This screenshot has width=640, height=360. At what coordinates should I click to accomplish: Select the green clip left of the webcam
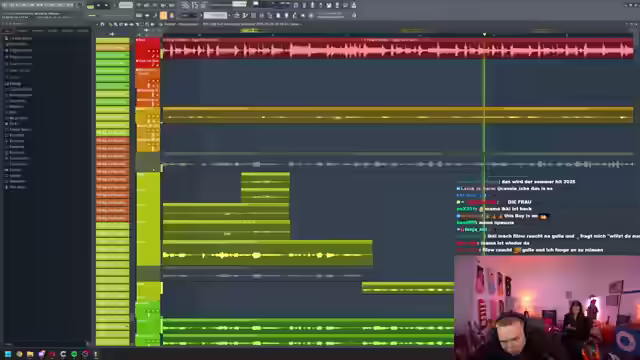[x=408, y=288]
